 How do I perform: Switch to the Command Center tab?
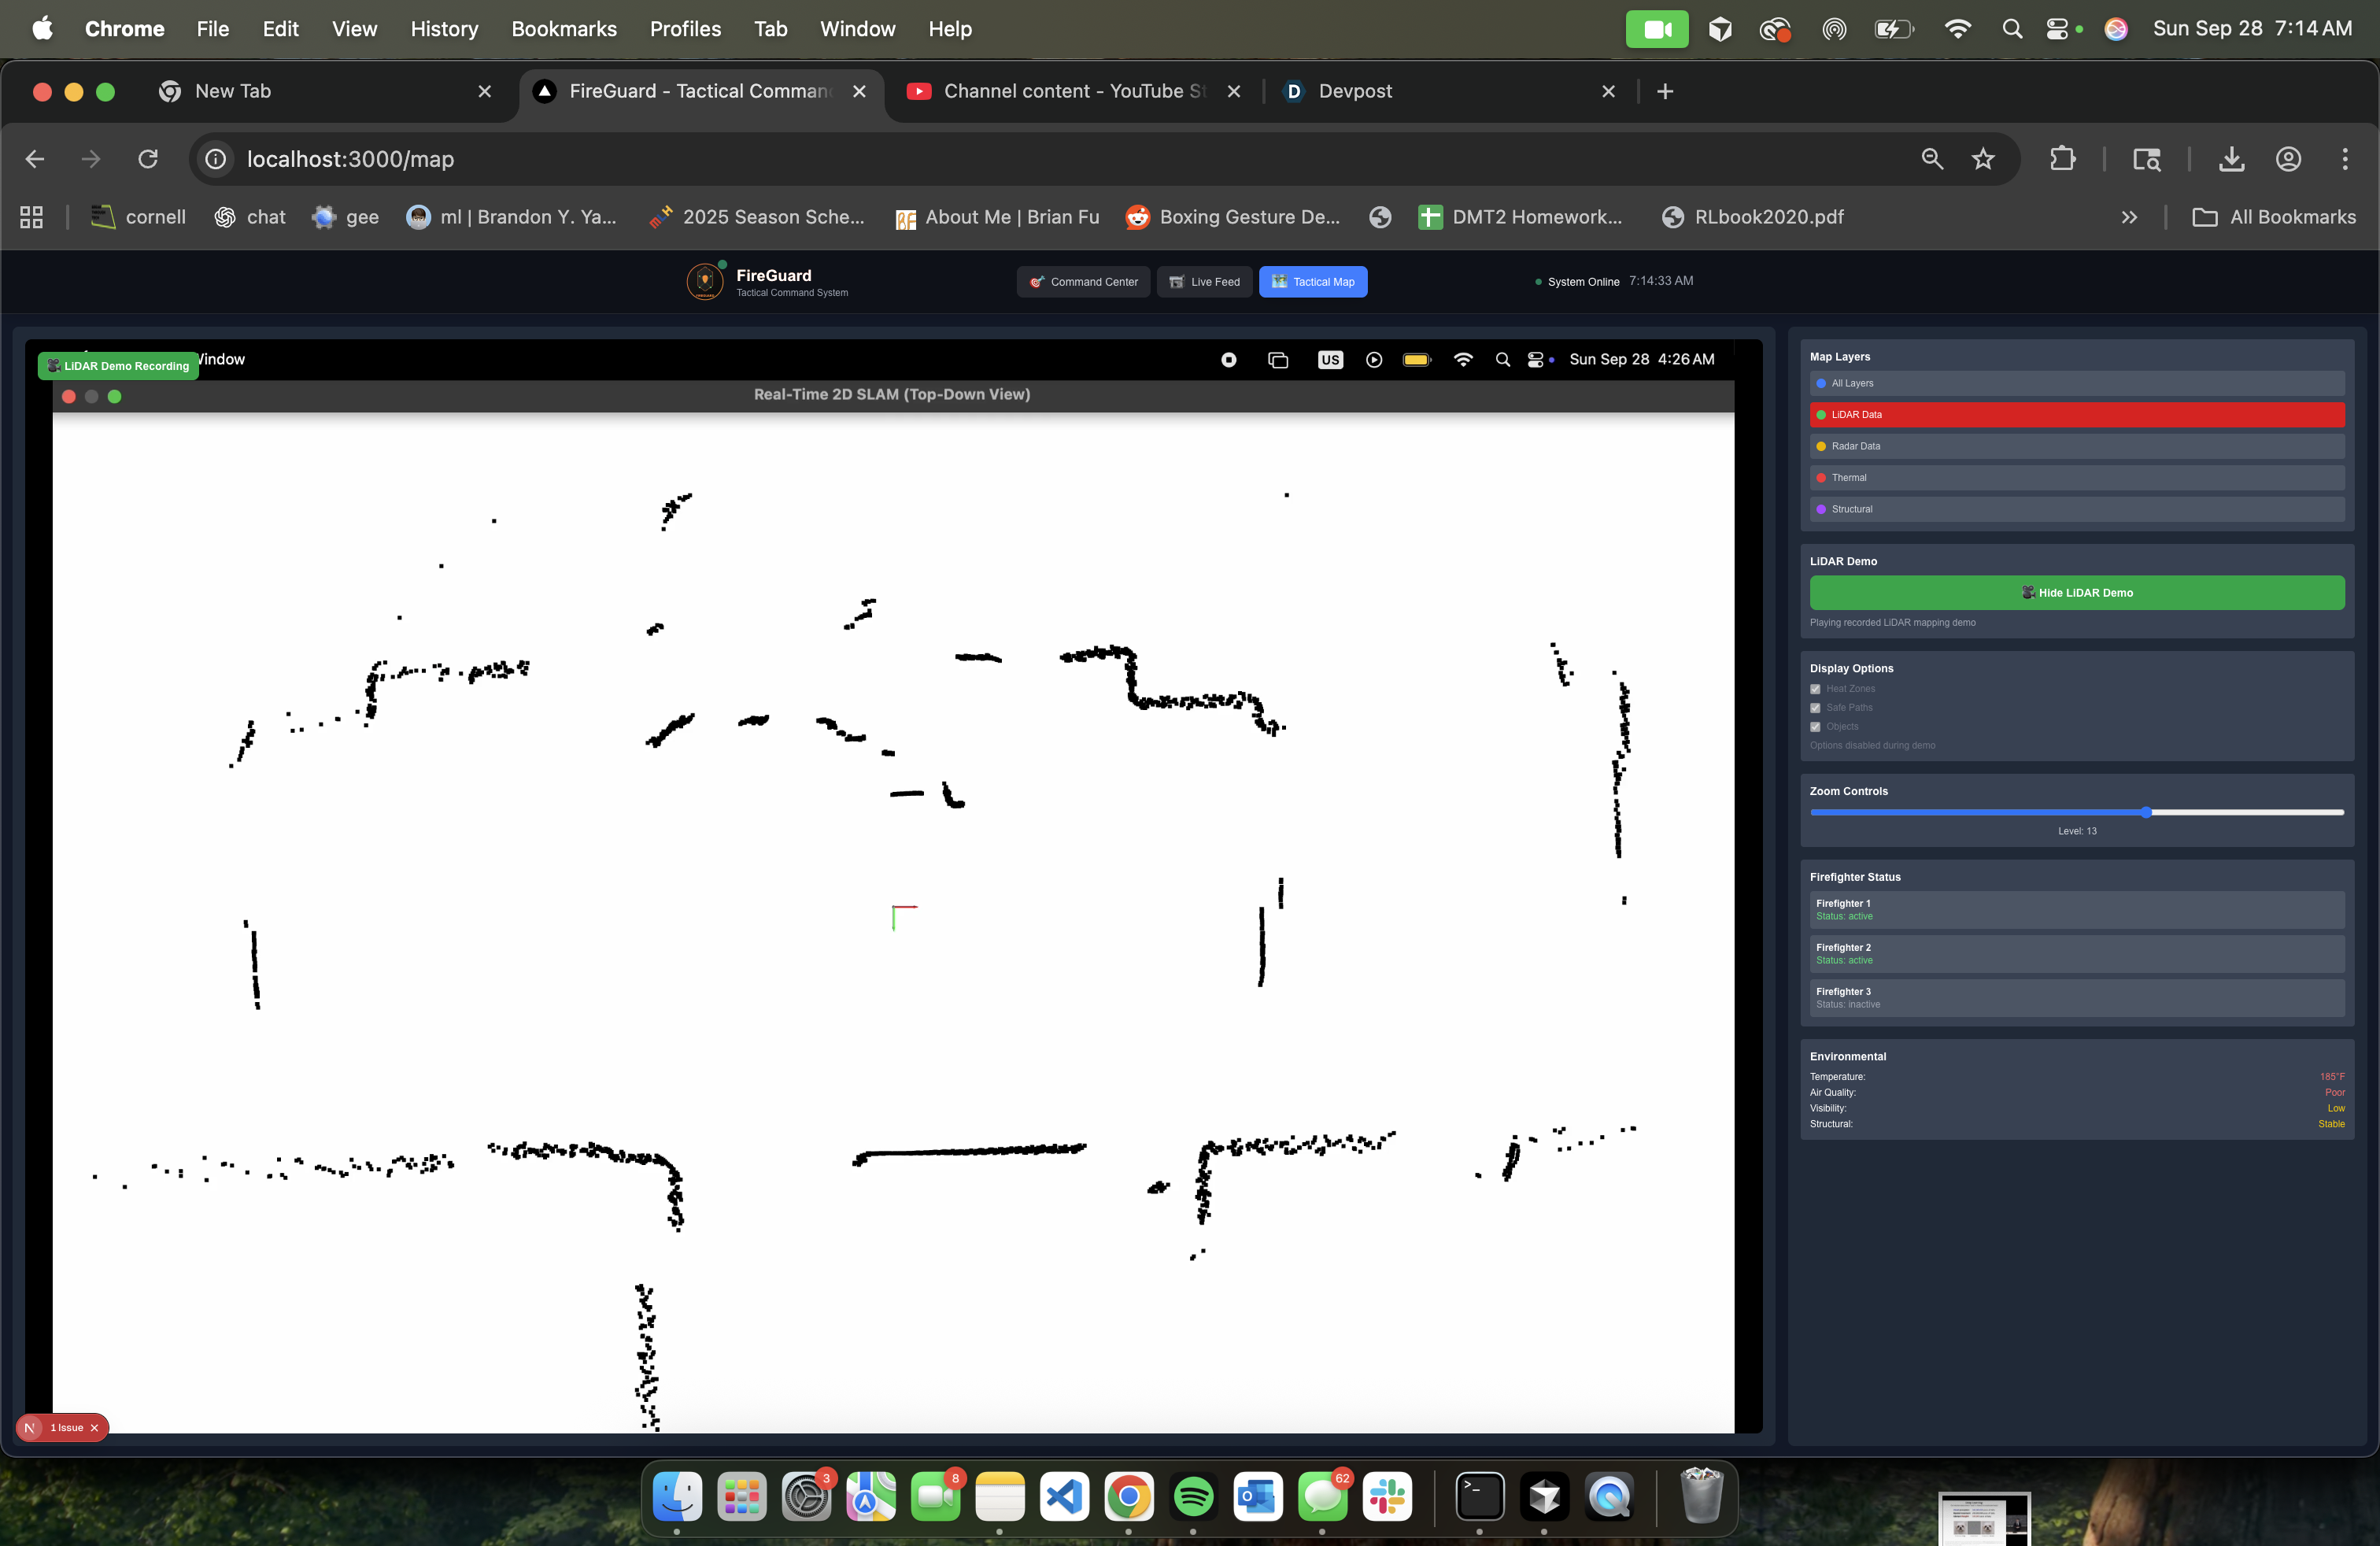(1083, 282)
